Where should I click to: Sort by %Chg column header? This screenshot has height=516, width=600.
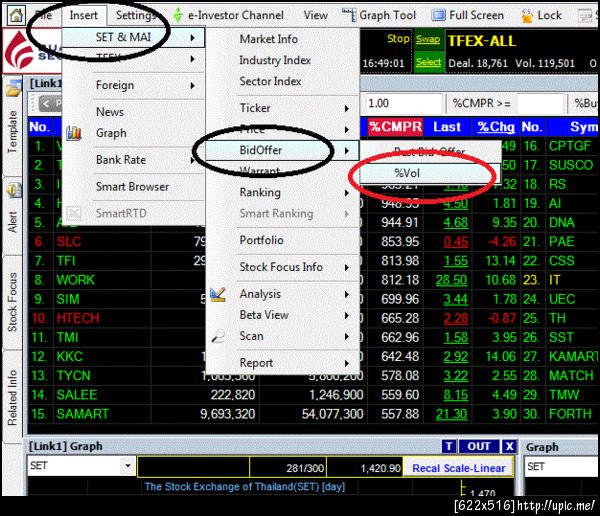pyautogui.click(x=496, y=127)
